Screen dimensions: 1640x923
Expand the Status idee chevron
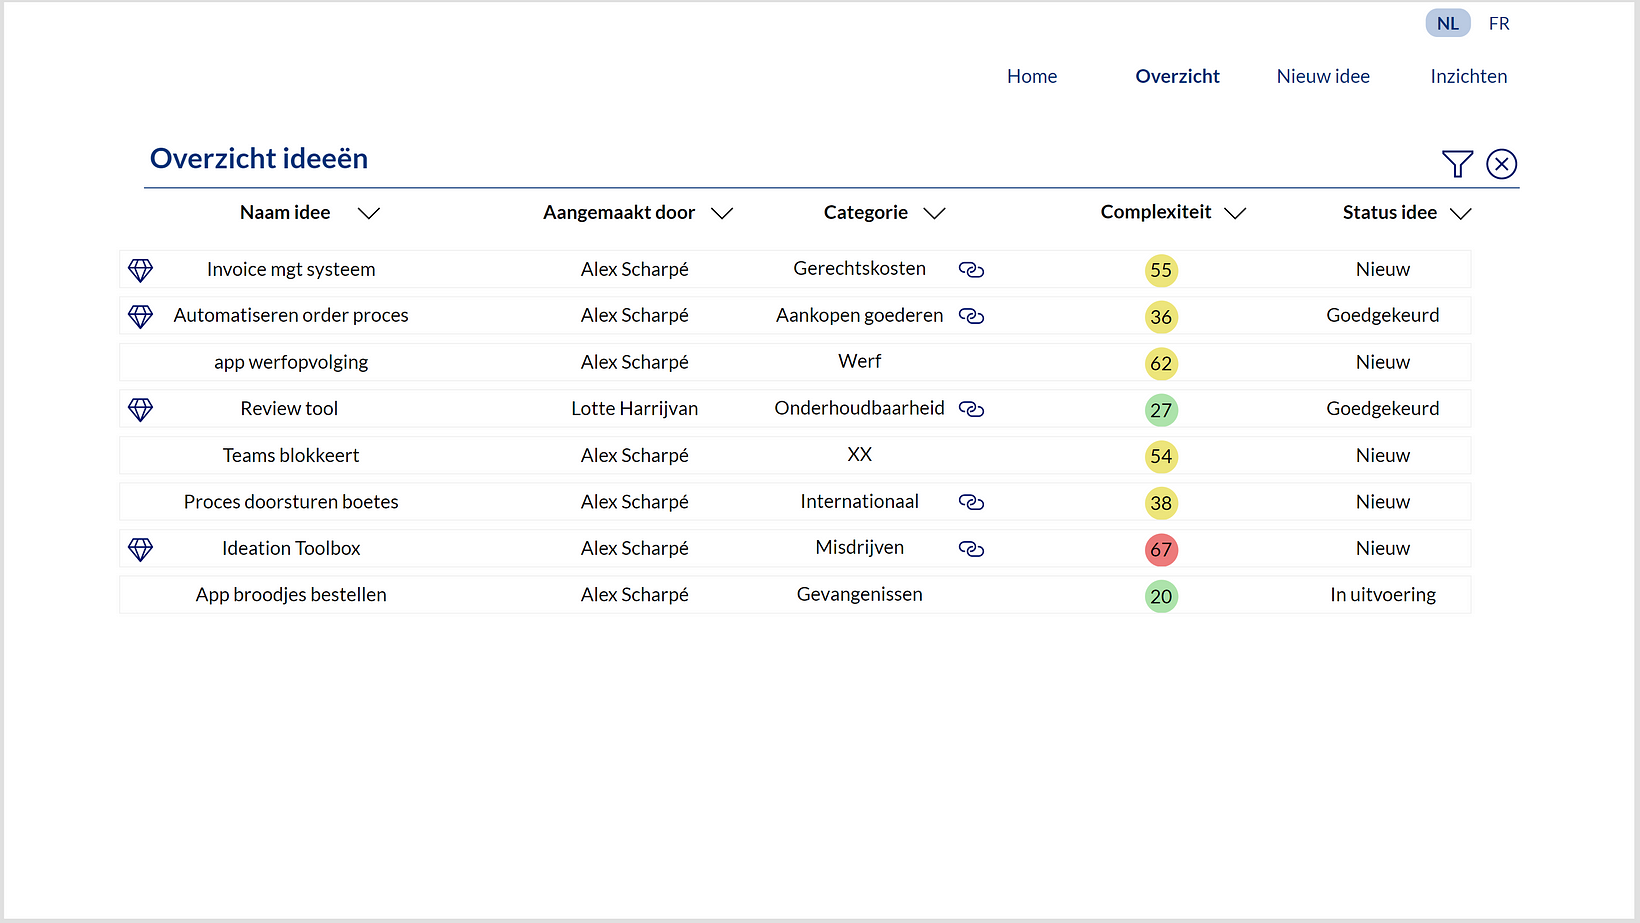click(1461, 213)
